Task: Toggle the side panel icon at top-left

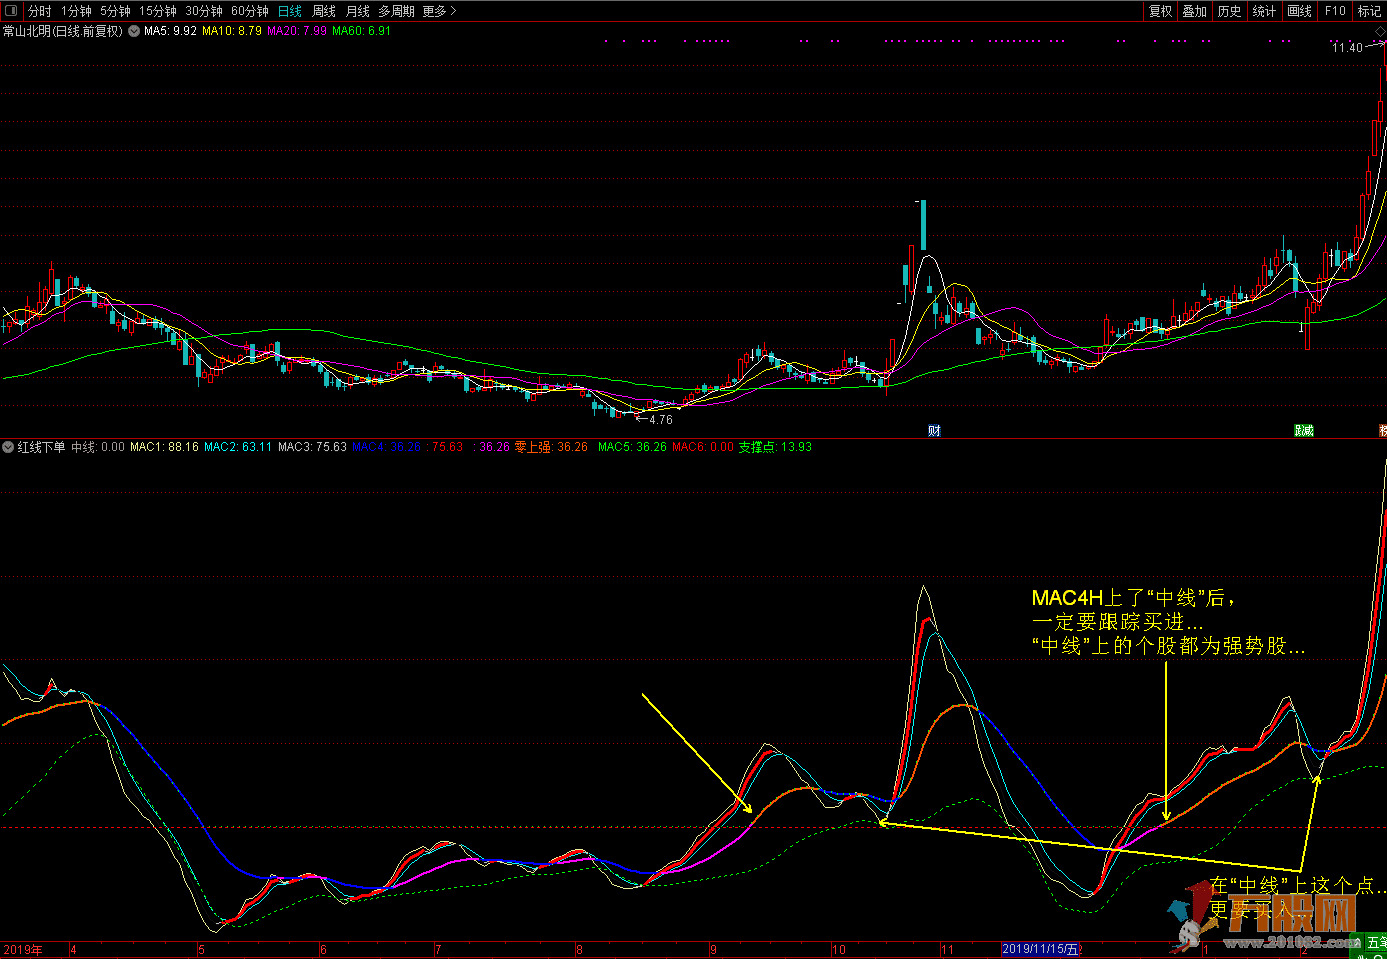Action: 11,11
